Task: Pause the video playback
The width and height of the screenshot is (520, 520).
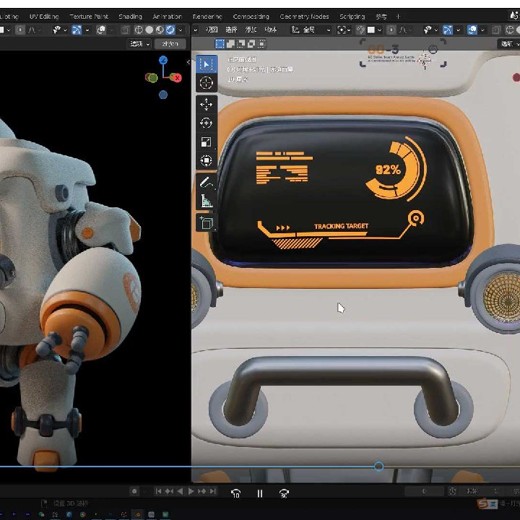Action: pyautogui.click(x=260, y=493)
